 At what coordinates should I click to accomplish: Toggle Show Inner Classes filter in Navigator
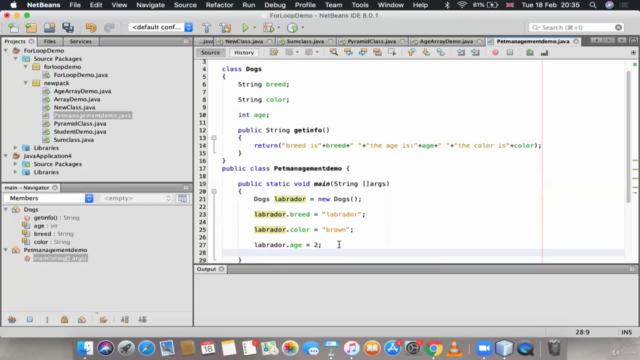tap(82, 320)
